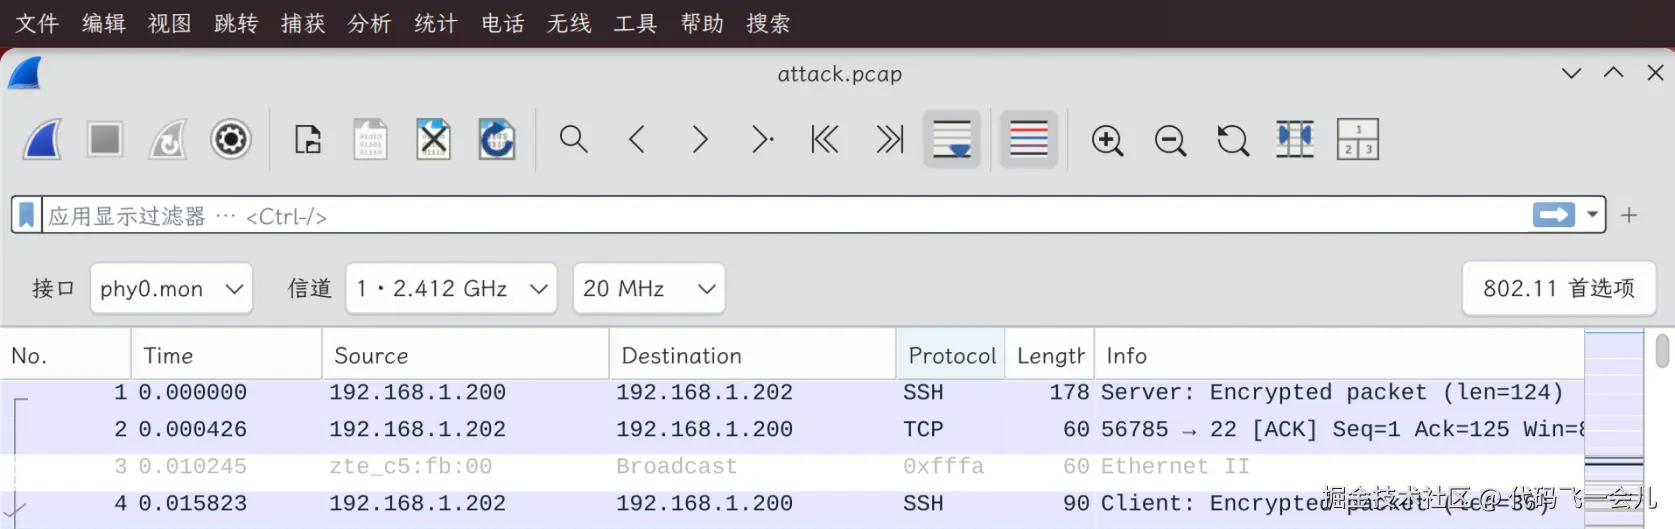Open the phy0.mon interface dropdown
The height and width of the screenshot is (529, 1675).
point(171,289)
